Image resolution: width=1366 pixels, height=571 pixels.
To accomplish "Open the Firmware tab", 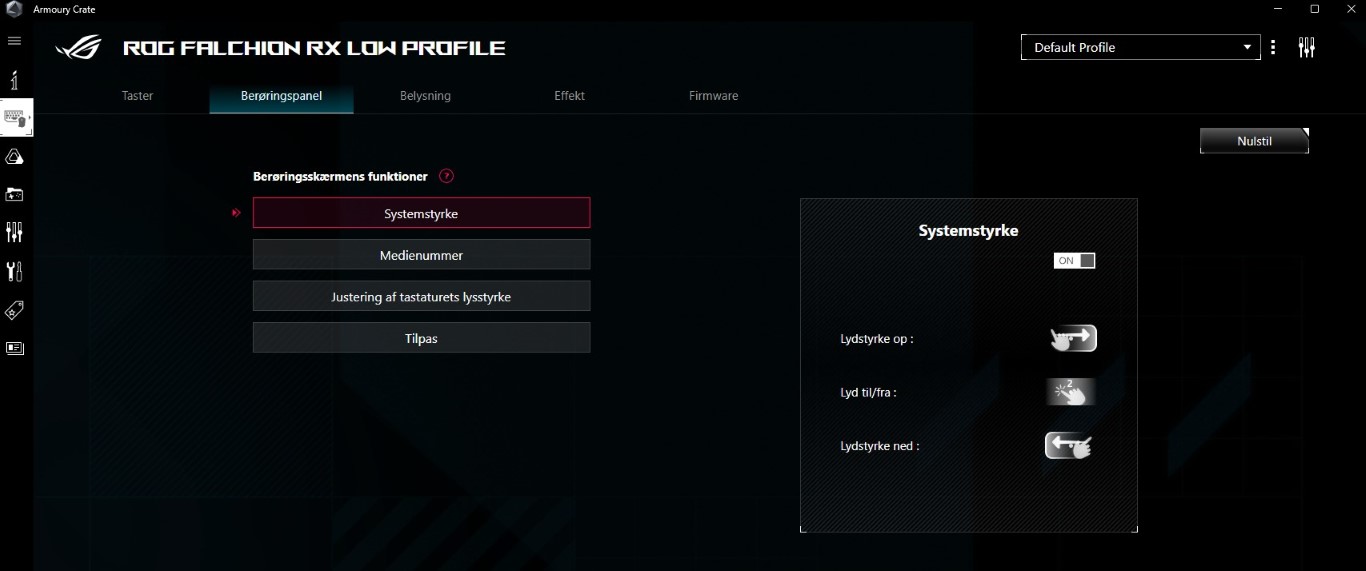I will click(x=714, y=96).
